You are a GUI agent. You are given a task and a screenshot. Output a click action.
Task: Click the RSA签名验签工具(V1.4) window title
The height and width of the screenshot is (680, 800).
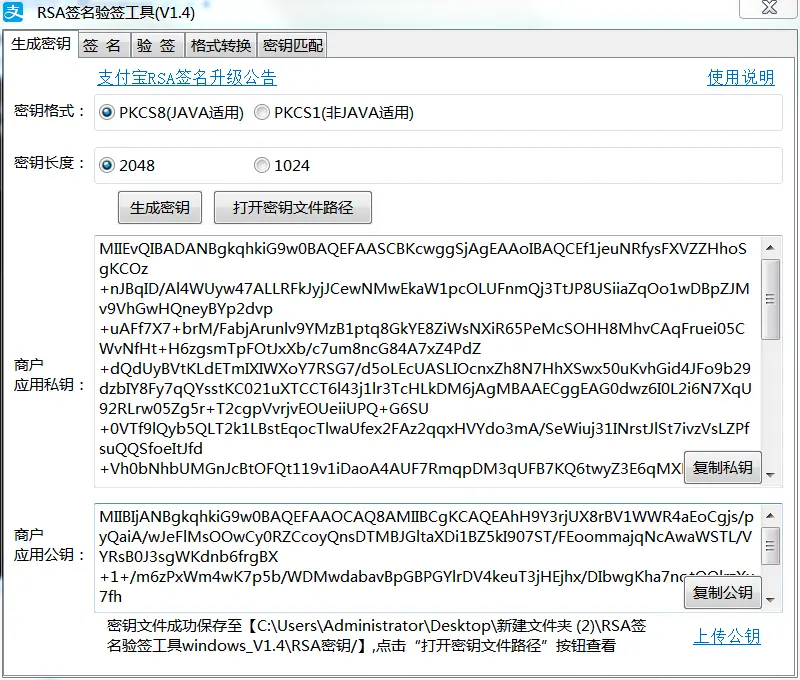[x=116, y=12]
